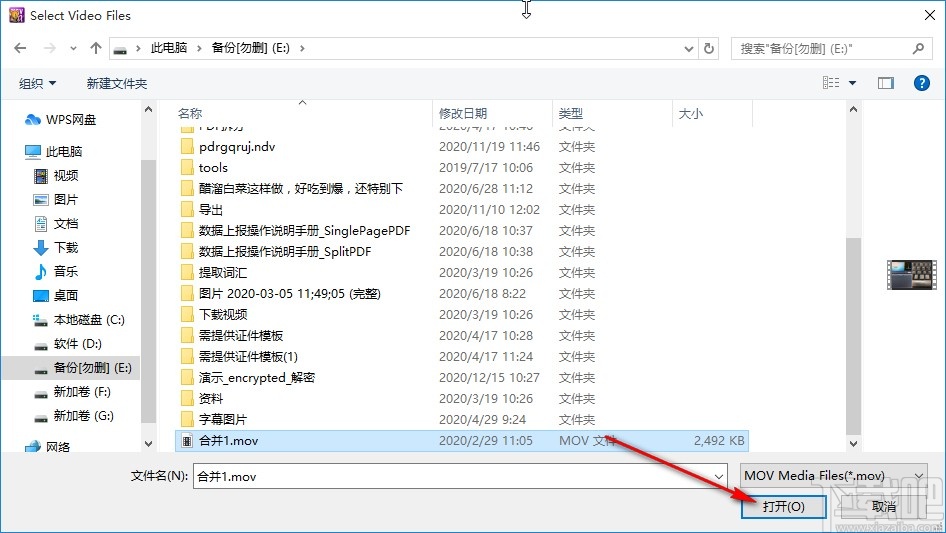Click the search magnifier icon
The width and height of the screenshot is (946, 533).
918,48
